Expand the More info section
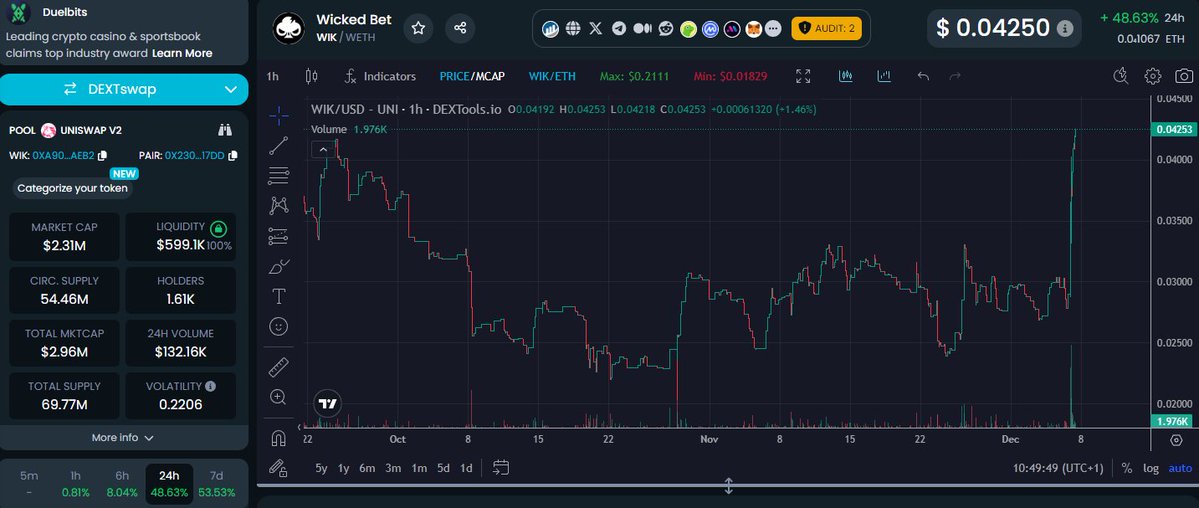This screenshot has height=508, width=1199. pyautogui.click(x=123, y=438)
